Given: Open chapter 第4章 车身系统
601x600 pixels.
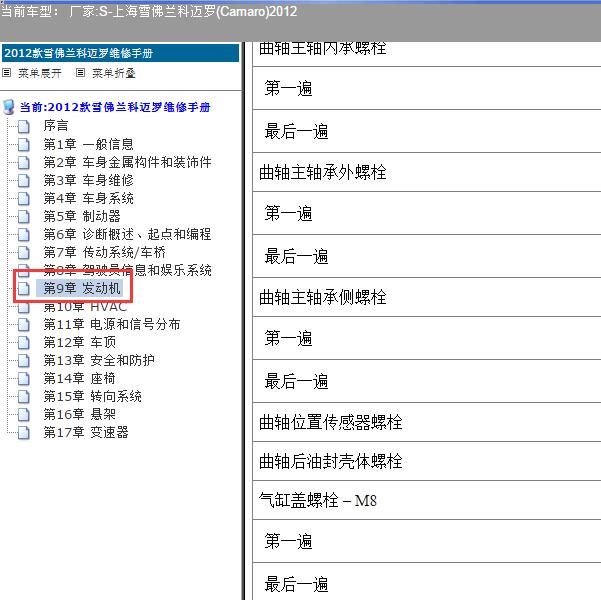Looking at the screenshot, I should pyautogui.click(x=88, y=199).
